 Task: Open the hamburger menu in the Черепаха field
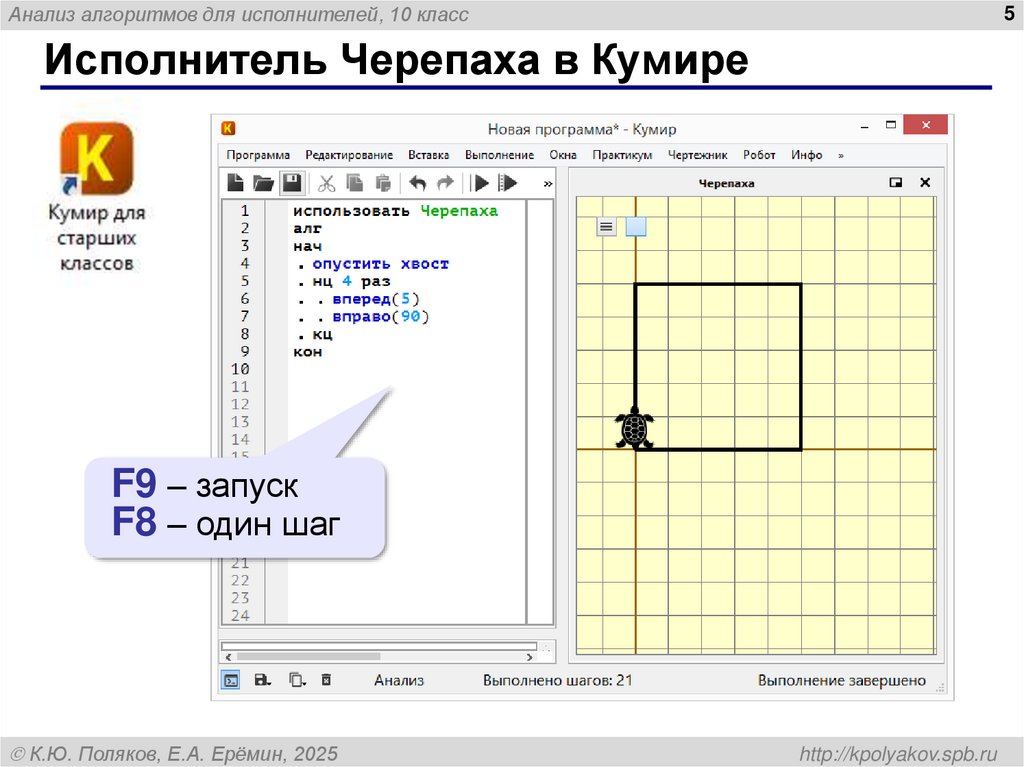point(605,226)
